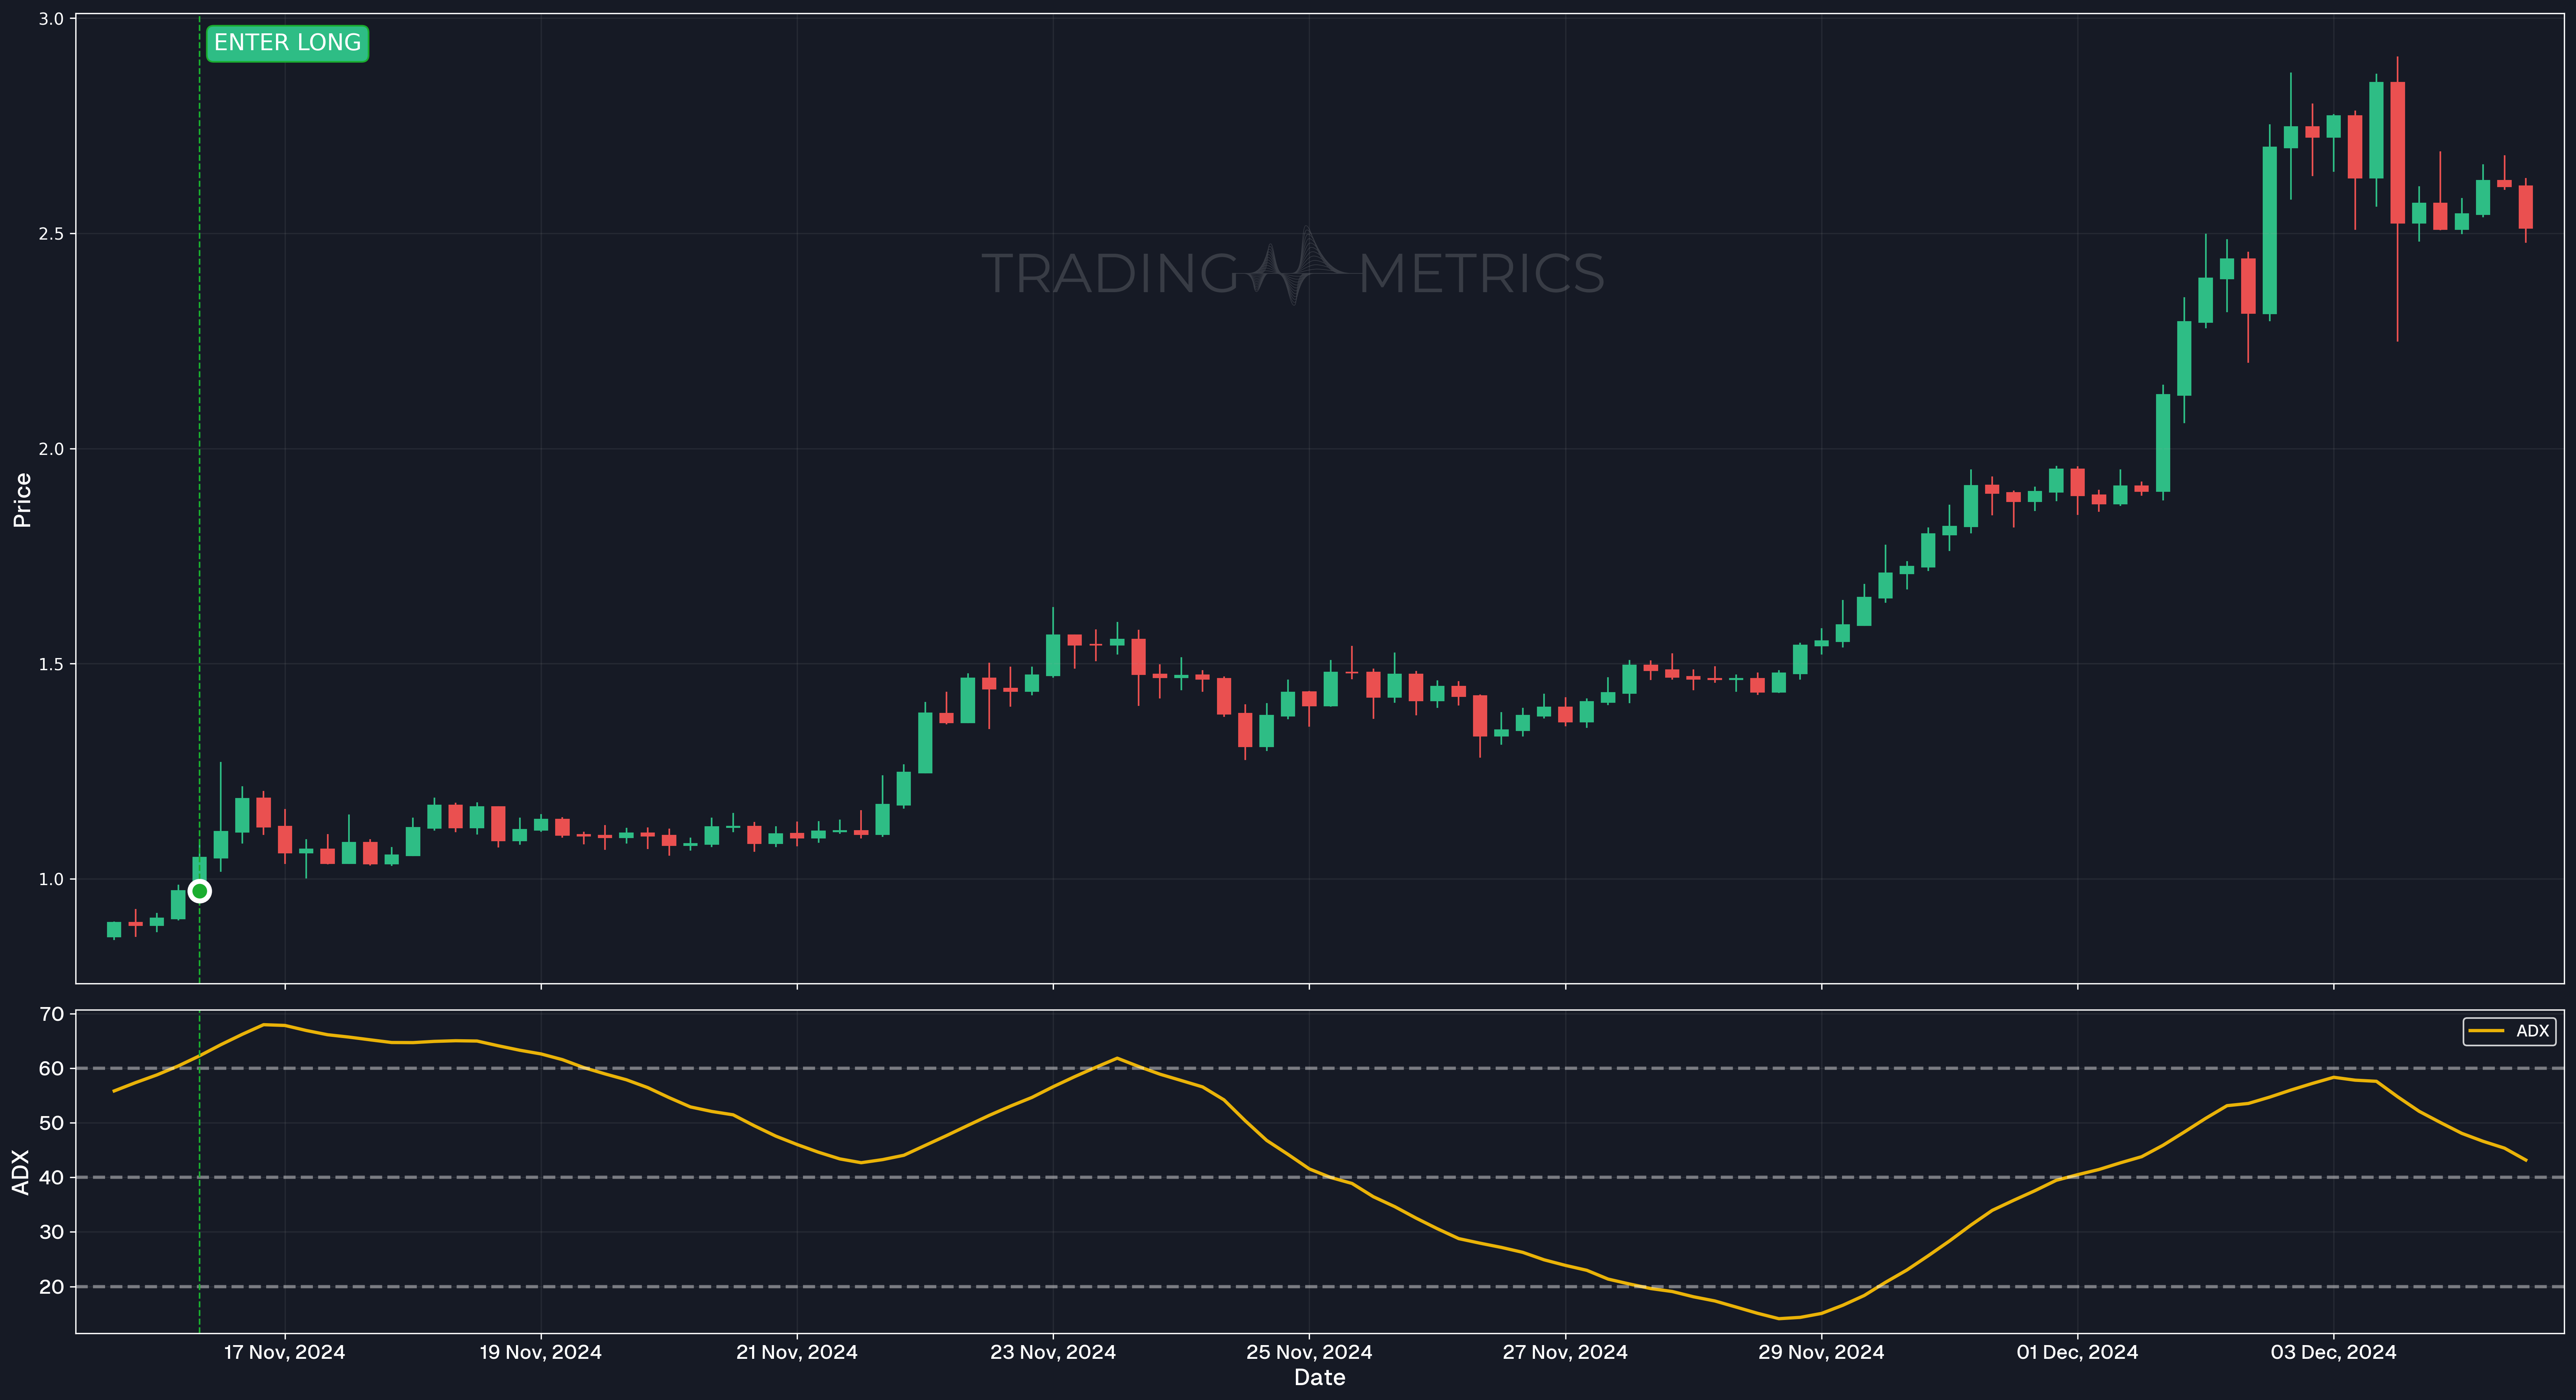This screenshot has height=1400, width=2576.
Task: Click the 2.0 price tick label
Action: (x=51, y=449)
